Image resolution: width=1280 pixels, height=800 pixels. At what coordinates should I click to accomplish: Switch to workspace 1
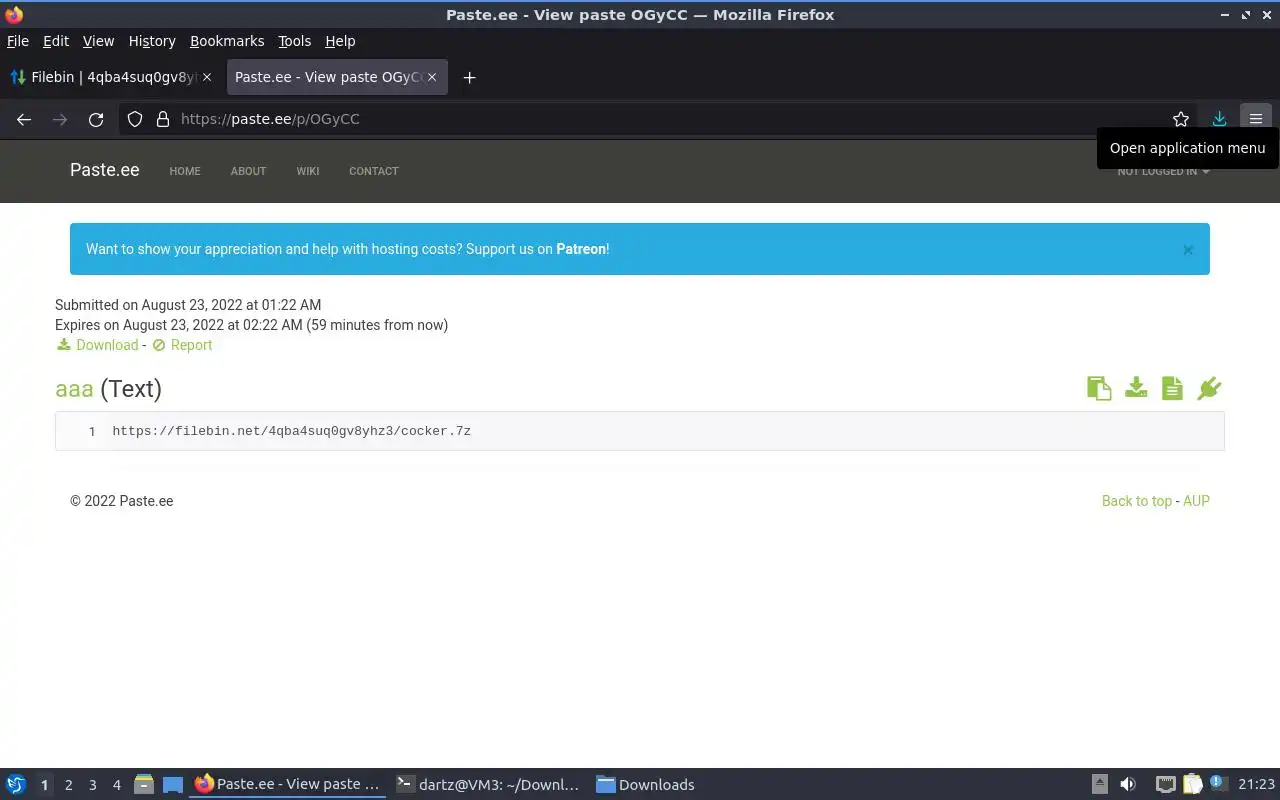pyautogui.click(x=44, y=785)
